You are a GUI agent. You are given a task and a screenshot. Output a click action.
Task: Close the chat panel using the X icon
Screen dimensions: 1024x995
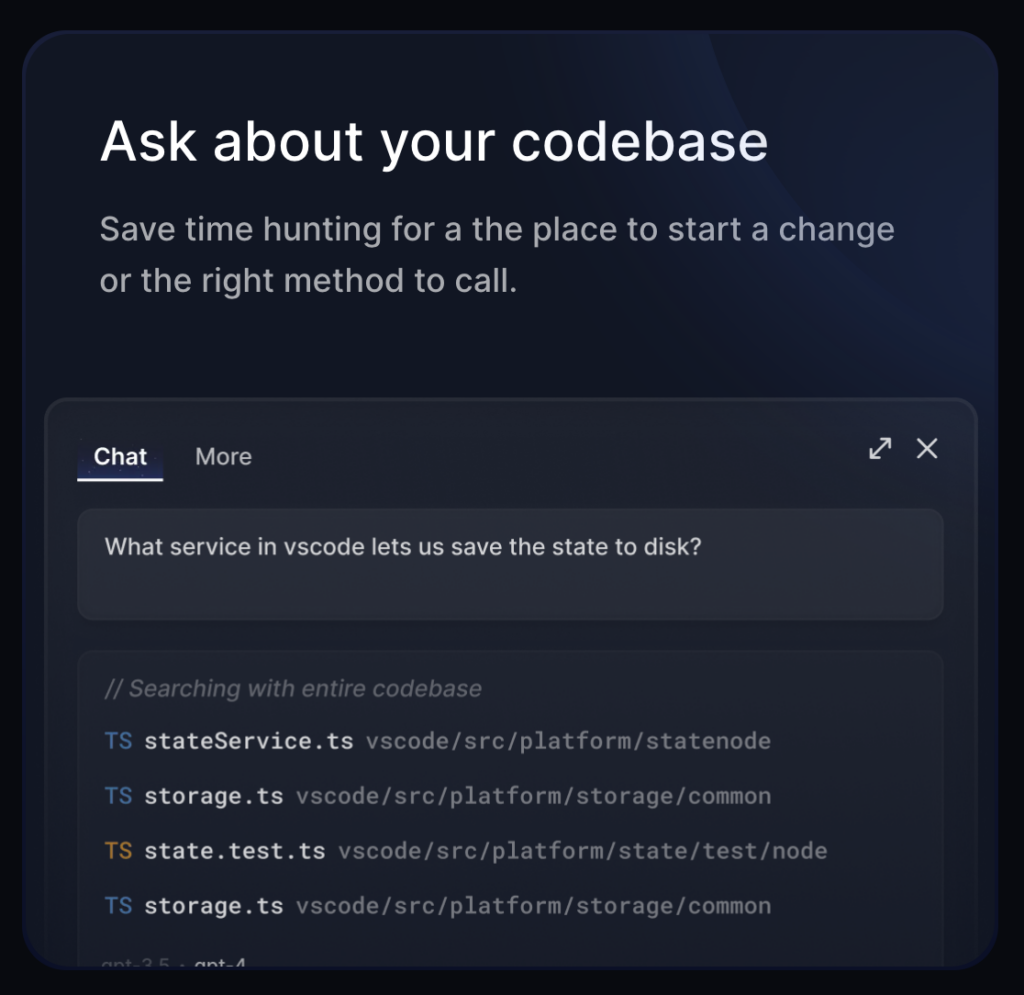[927, 449]
